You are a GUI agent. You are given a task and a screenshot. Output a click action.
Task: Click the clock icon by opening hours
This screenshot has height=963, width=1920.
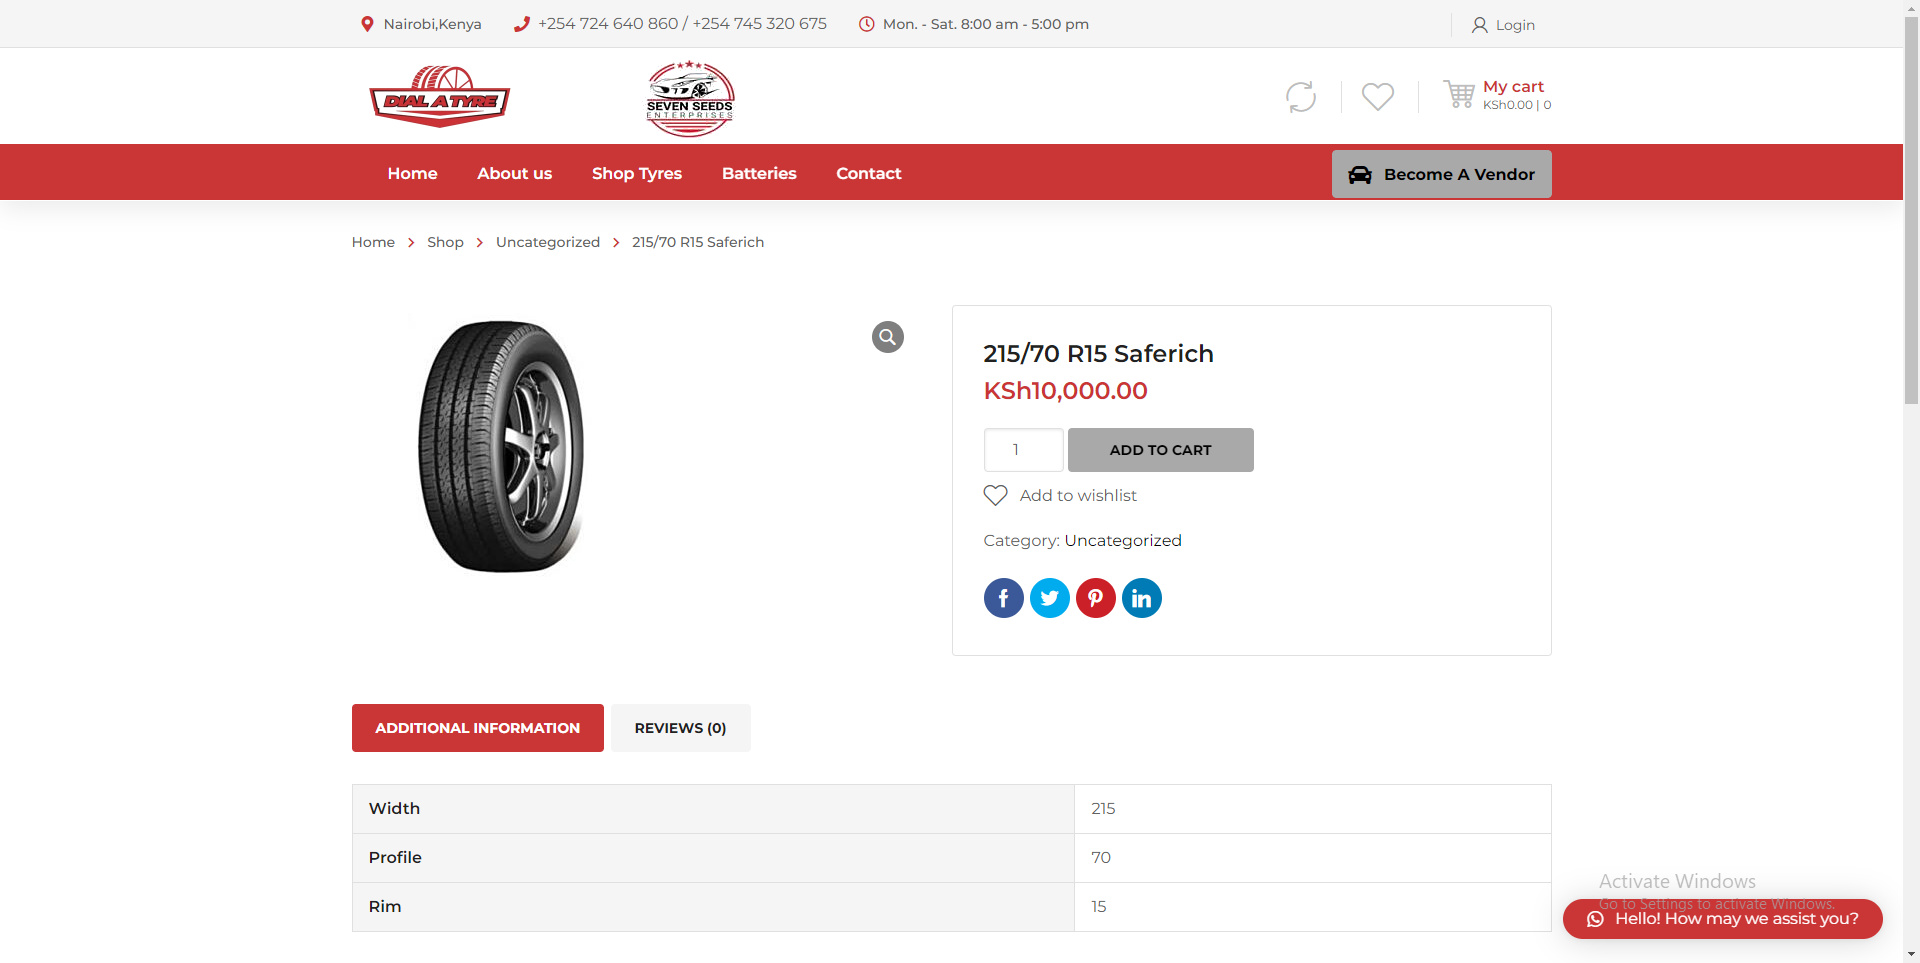867,24
